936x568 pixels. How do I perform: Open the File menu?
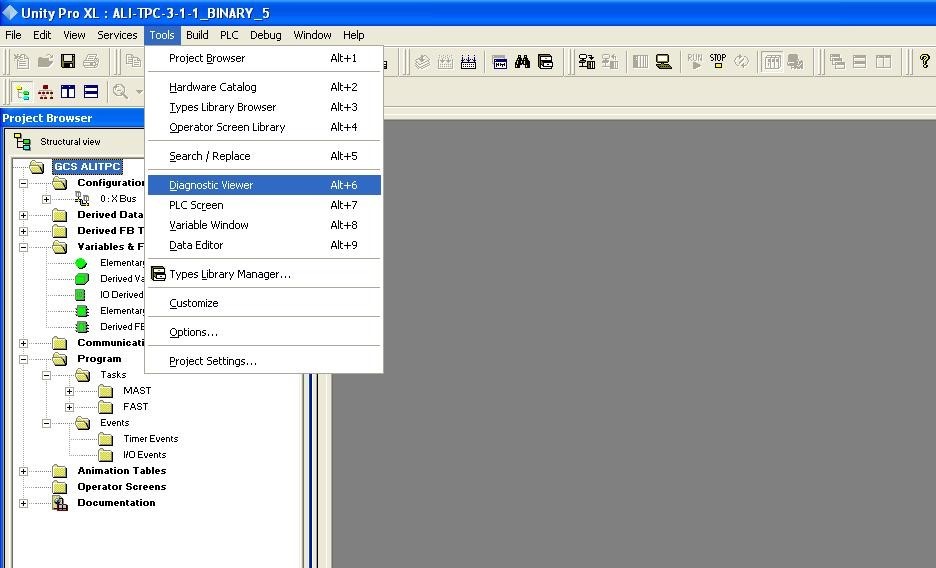point(13,35)
